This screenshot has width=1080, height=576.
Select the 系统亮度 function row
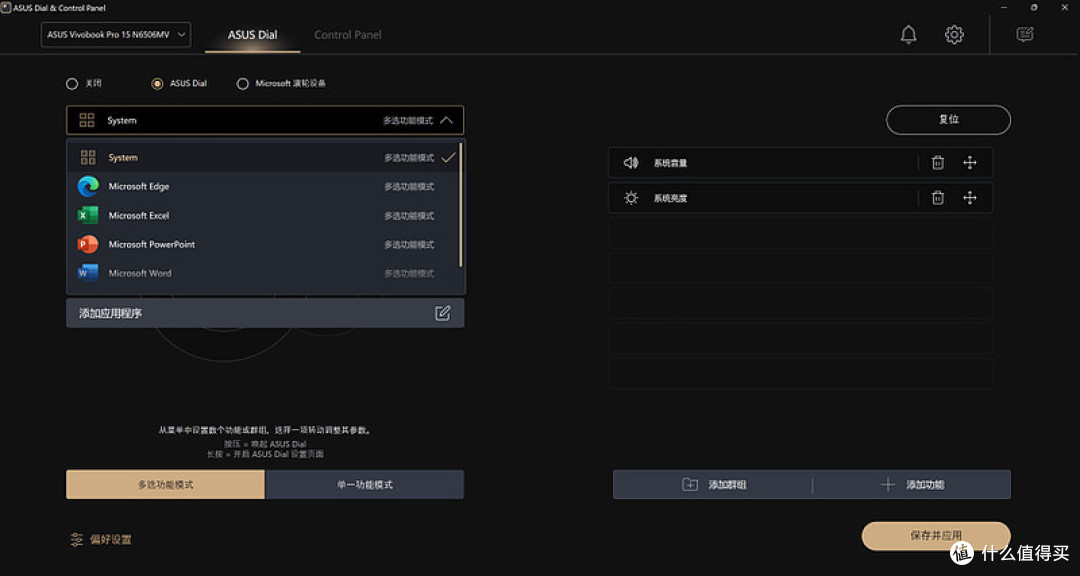click(800, 198)
